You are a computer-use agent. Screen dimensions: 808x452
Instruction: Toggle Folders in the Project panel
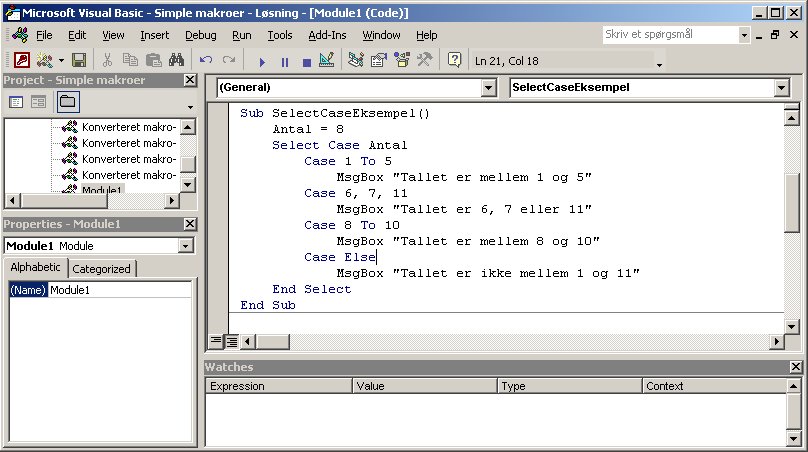pyautogui.click(x=68, y=102)
